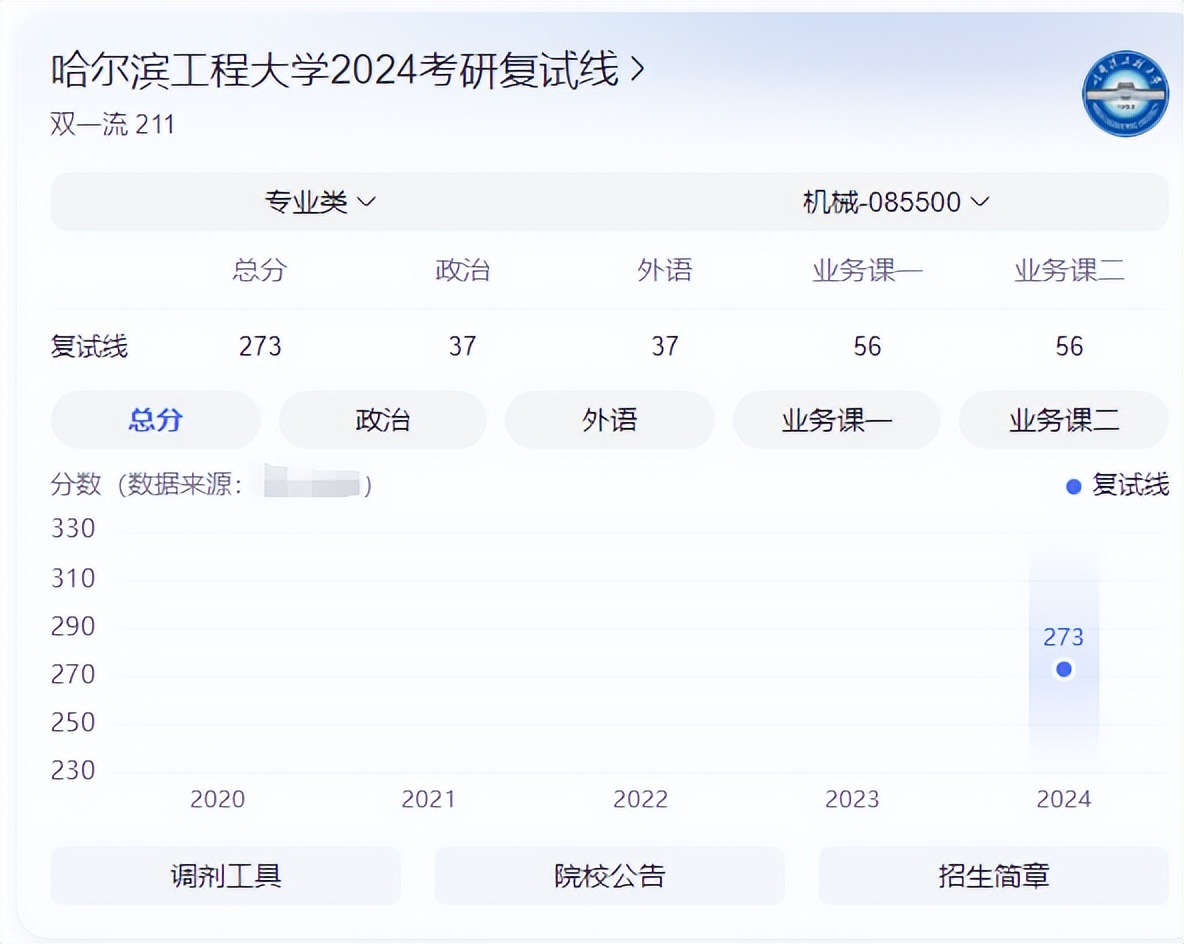1184x944 pixels.
Task: Click the 复试线 row label in table
Action: [x=89, y=347]
